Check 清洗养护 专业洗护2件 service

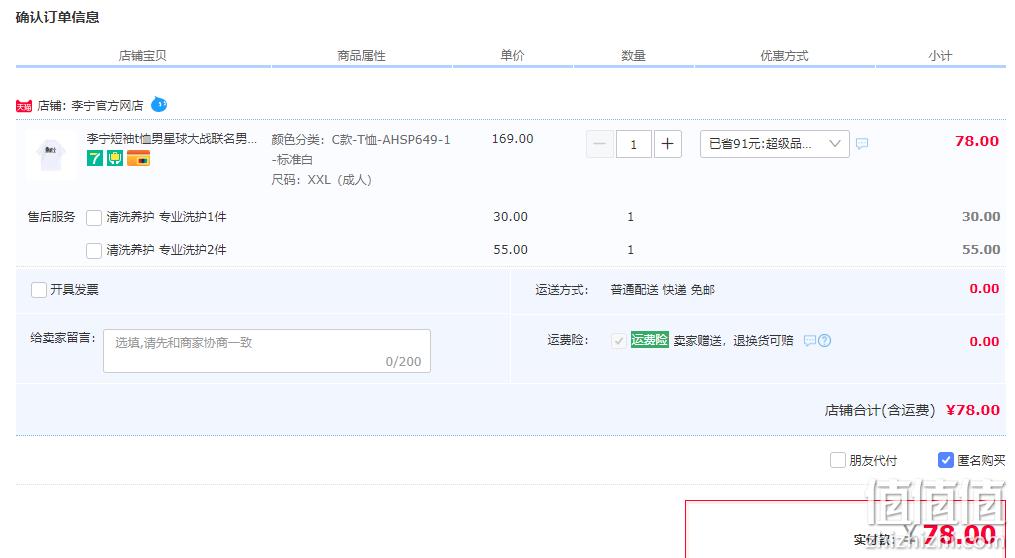[x=94, y=251]
